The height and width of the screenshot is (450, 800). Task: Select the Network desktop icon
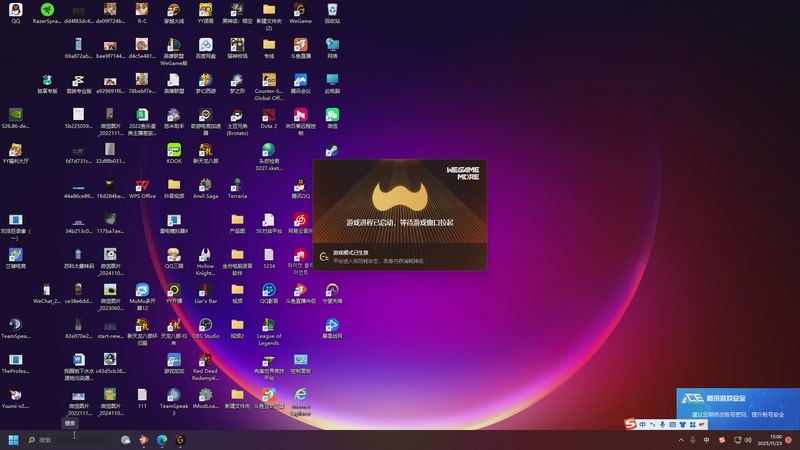click(x=332, y=48)
